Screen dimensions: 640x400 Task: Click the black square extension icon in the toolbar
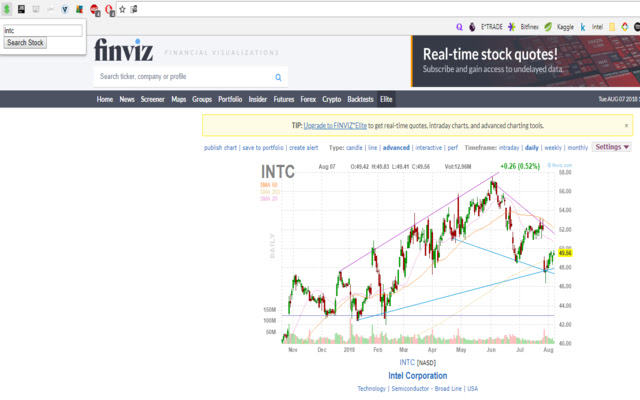[21, 9]
